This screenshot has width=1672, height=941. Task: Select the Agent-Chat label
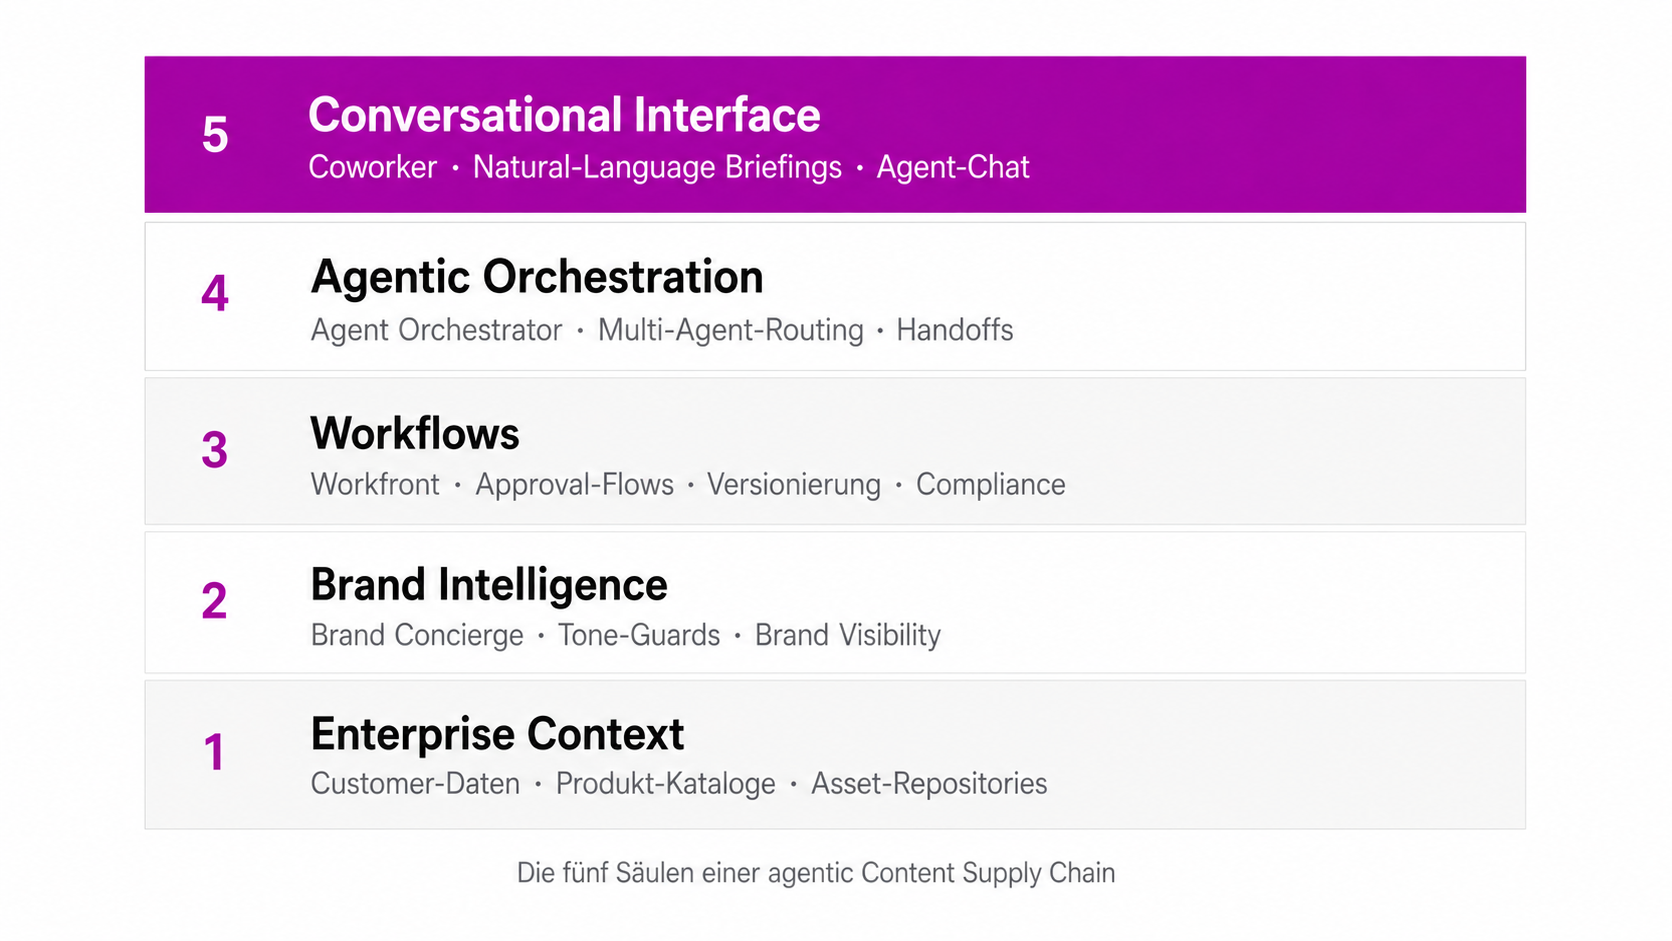point(952,167)
